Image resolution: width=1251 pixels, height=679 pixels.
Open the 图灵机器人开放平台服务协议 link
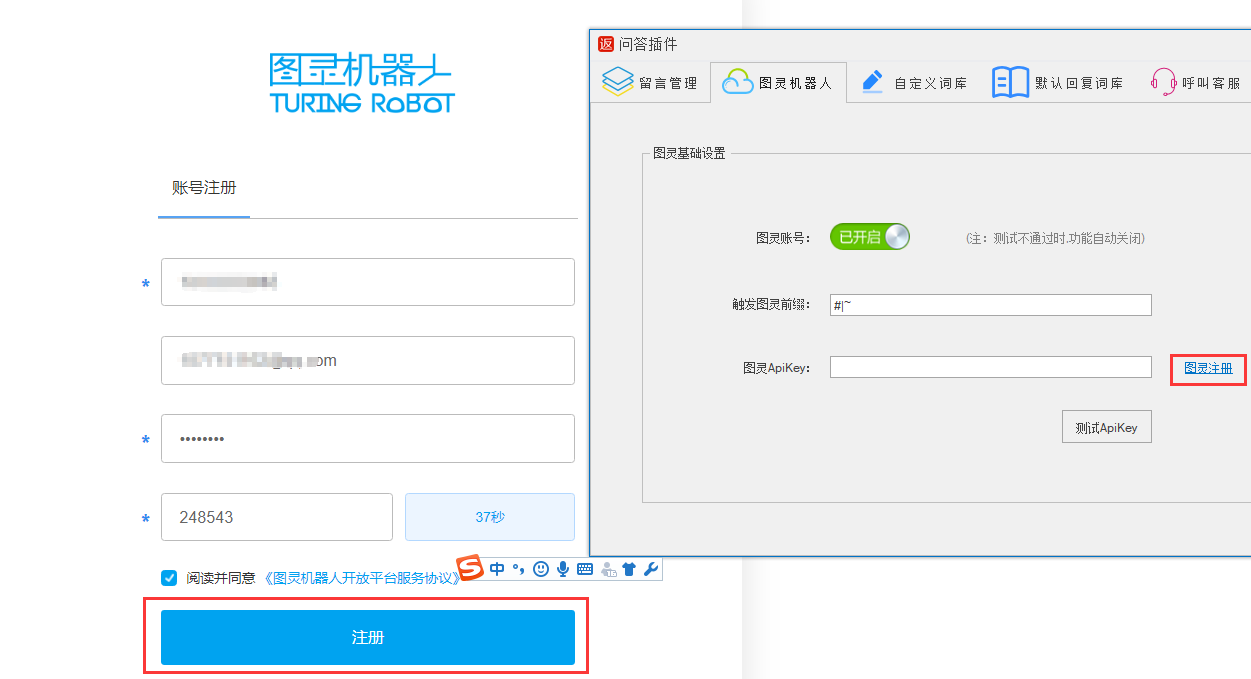click(x=362, y=578)
